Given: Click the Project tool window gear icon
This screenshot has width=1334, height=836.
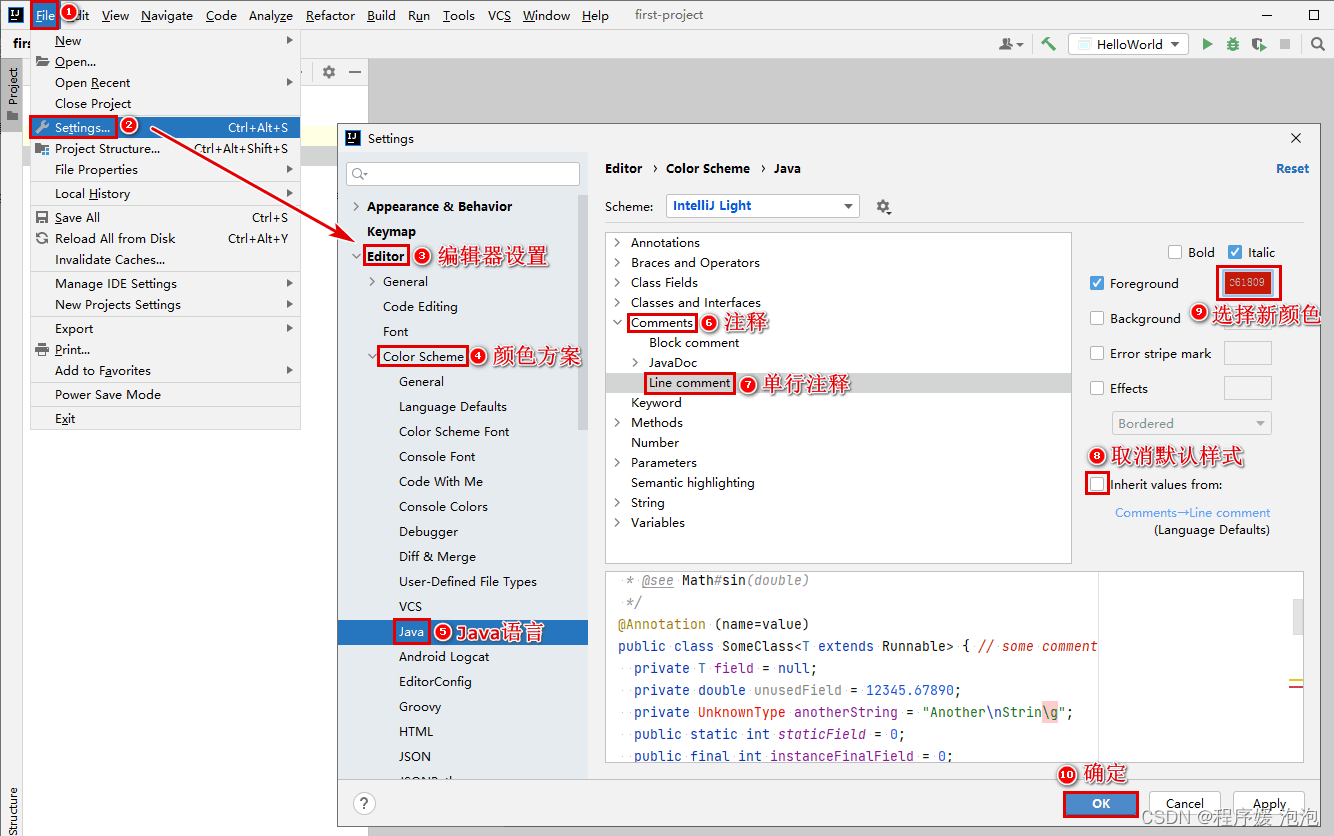Looking at the screenshot, I should click(x=329, y=72).
